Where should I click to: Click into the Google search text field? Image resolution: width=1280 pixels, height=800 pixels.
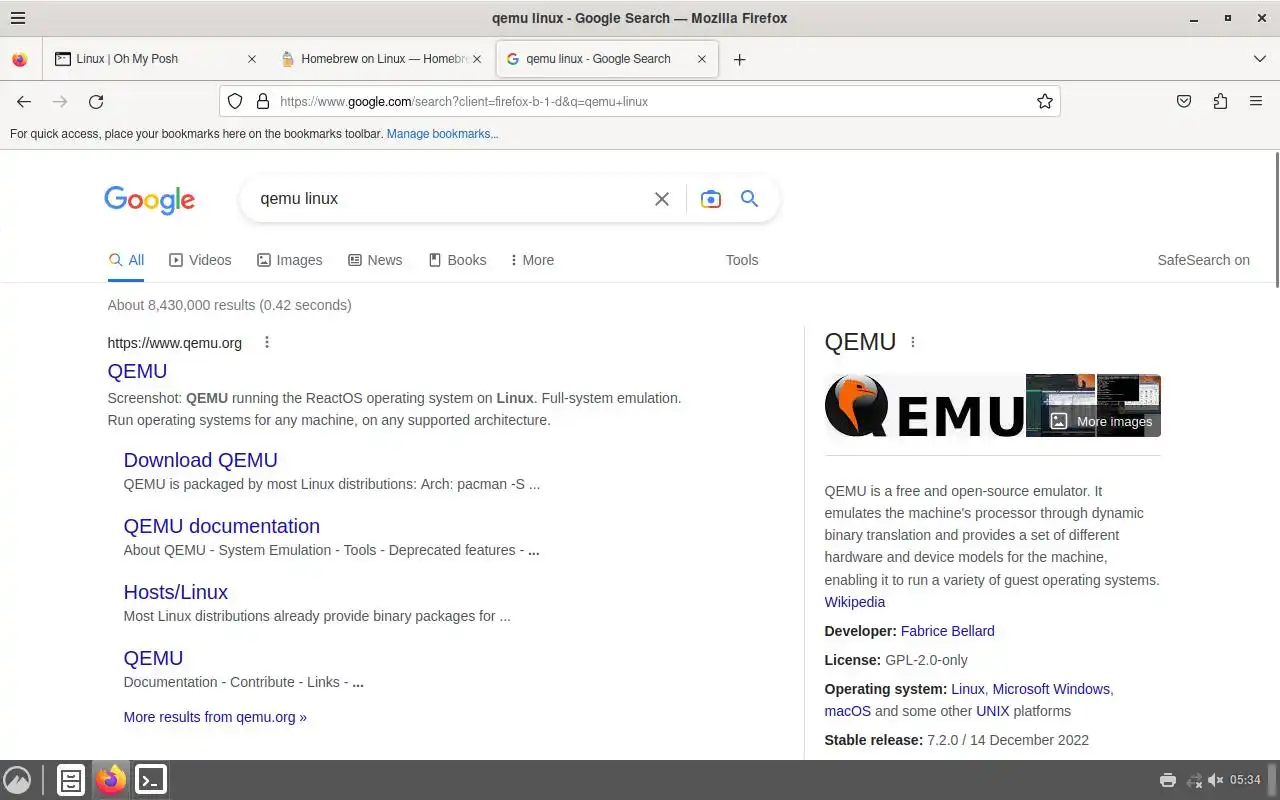(x=450, y=199)
